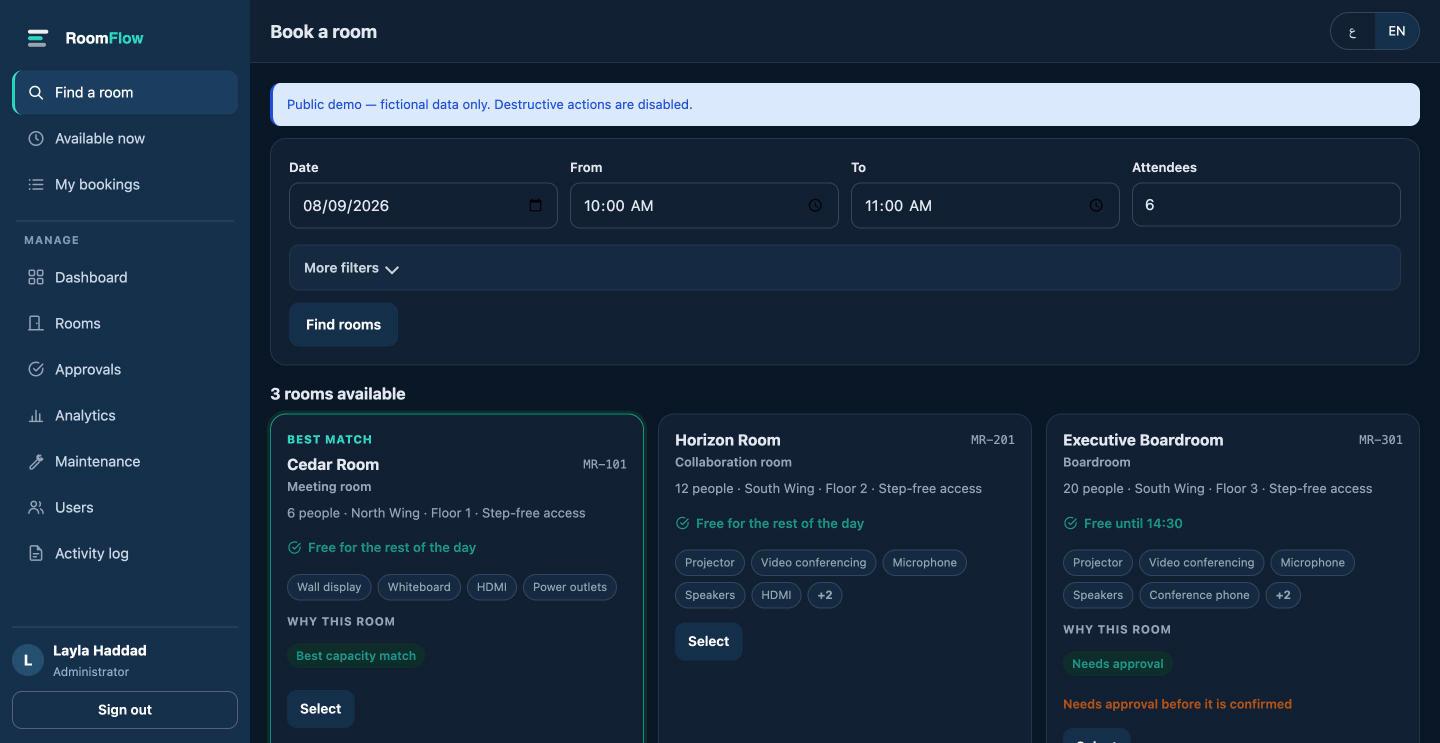Expand the +2 amenities on Executive Boardroom
The width and height of the screenshot is (1440, 743).
point(1283,595)
